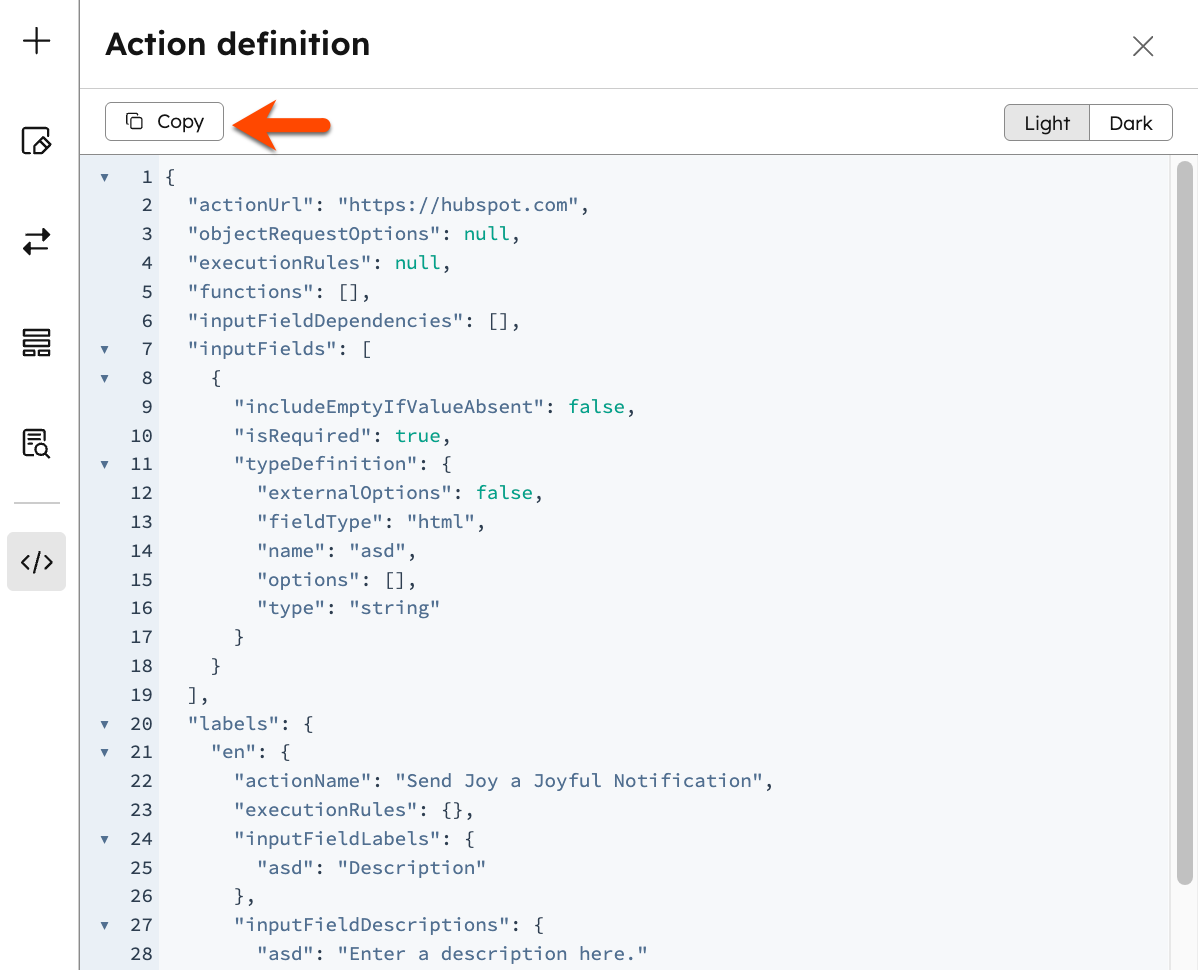This screenshot has height=970, width=1198.
Task: Fold inputFieldLabels at line 24
Action: (104, 839)
